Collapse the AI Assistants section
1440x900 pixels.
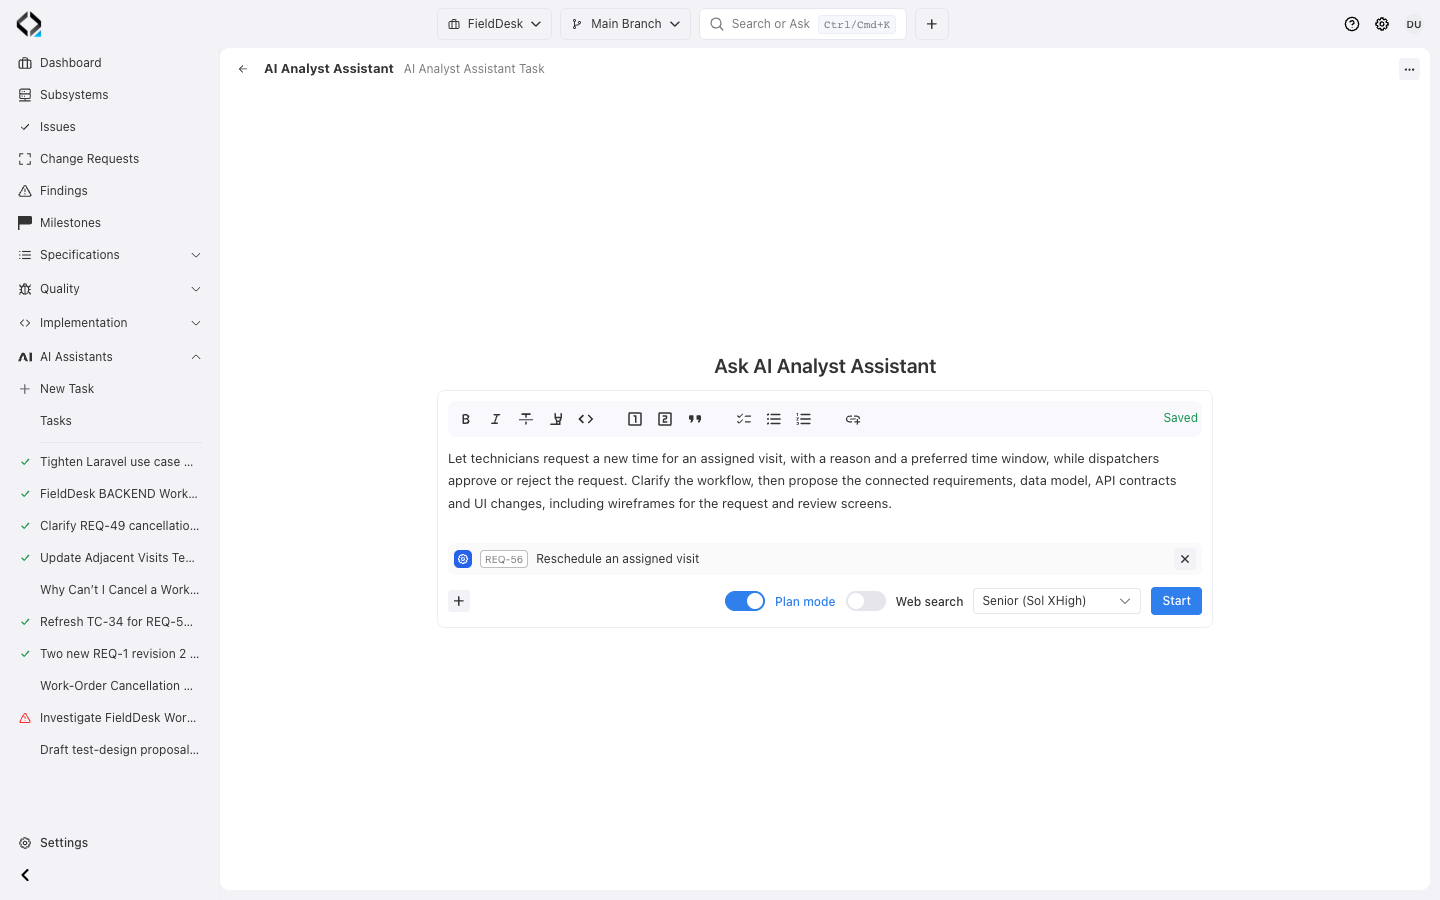[110, 357]
